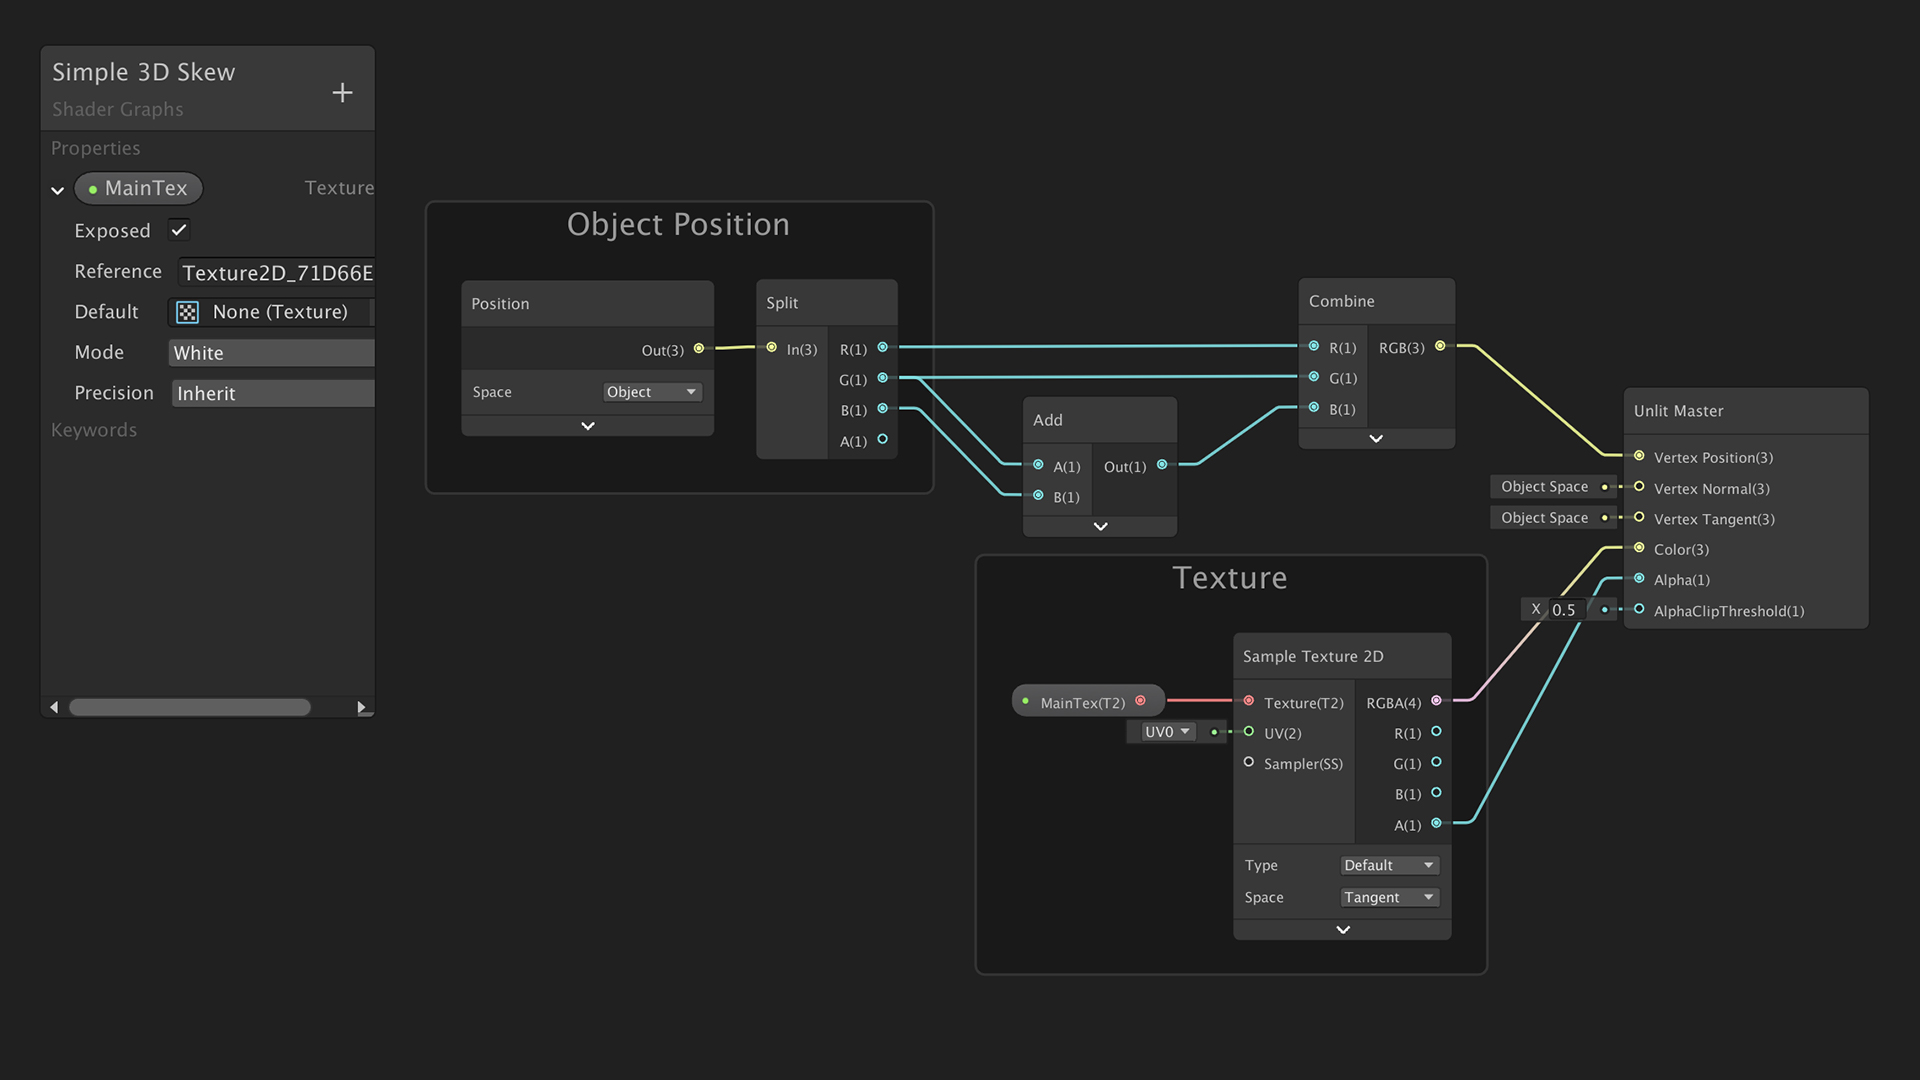Click the Split node In(3) port
1920x1080 pixels.
point(772,347)
